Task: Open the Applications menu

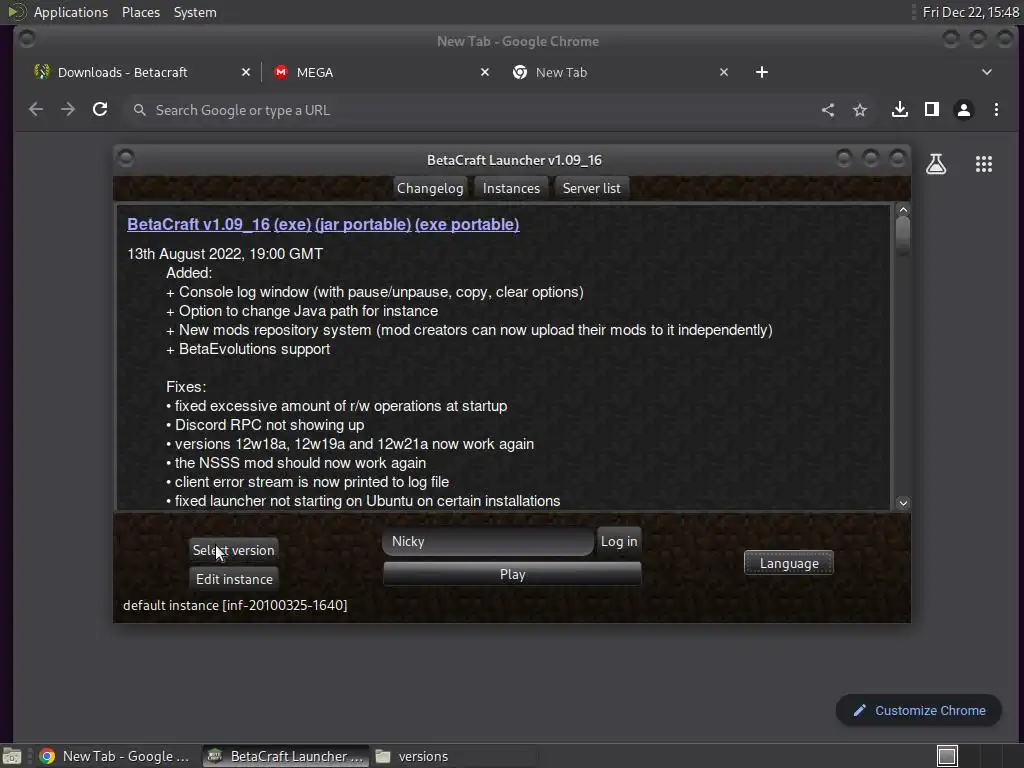Action: (71, 12)
